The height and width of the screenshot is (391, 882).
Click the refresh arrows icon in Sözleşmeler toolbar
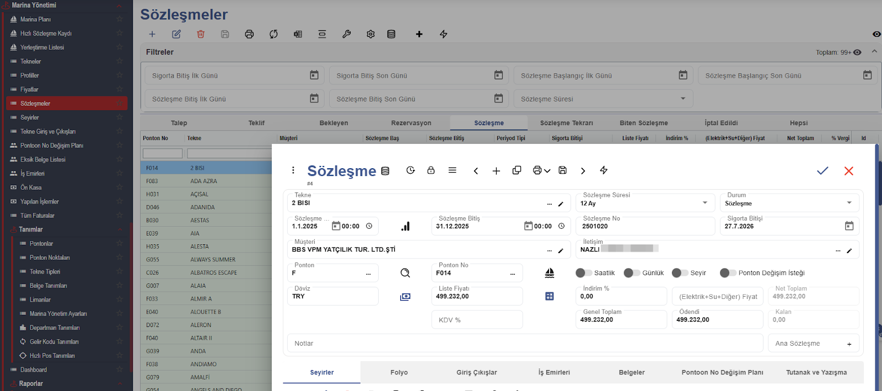[x=273, y=34]
